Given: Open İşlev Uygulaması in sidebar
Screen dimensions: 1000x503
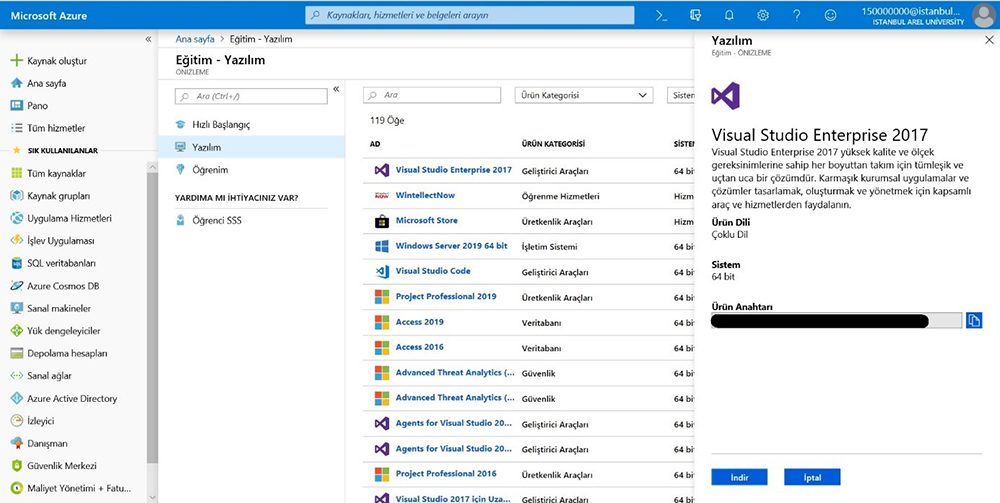Looking at the screenshot, I should [61, 241].
